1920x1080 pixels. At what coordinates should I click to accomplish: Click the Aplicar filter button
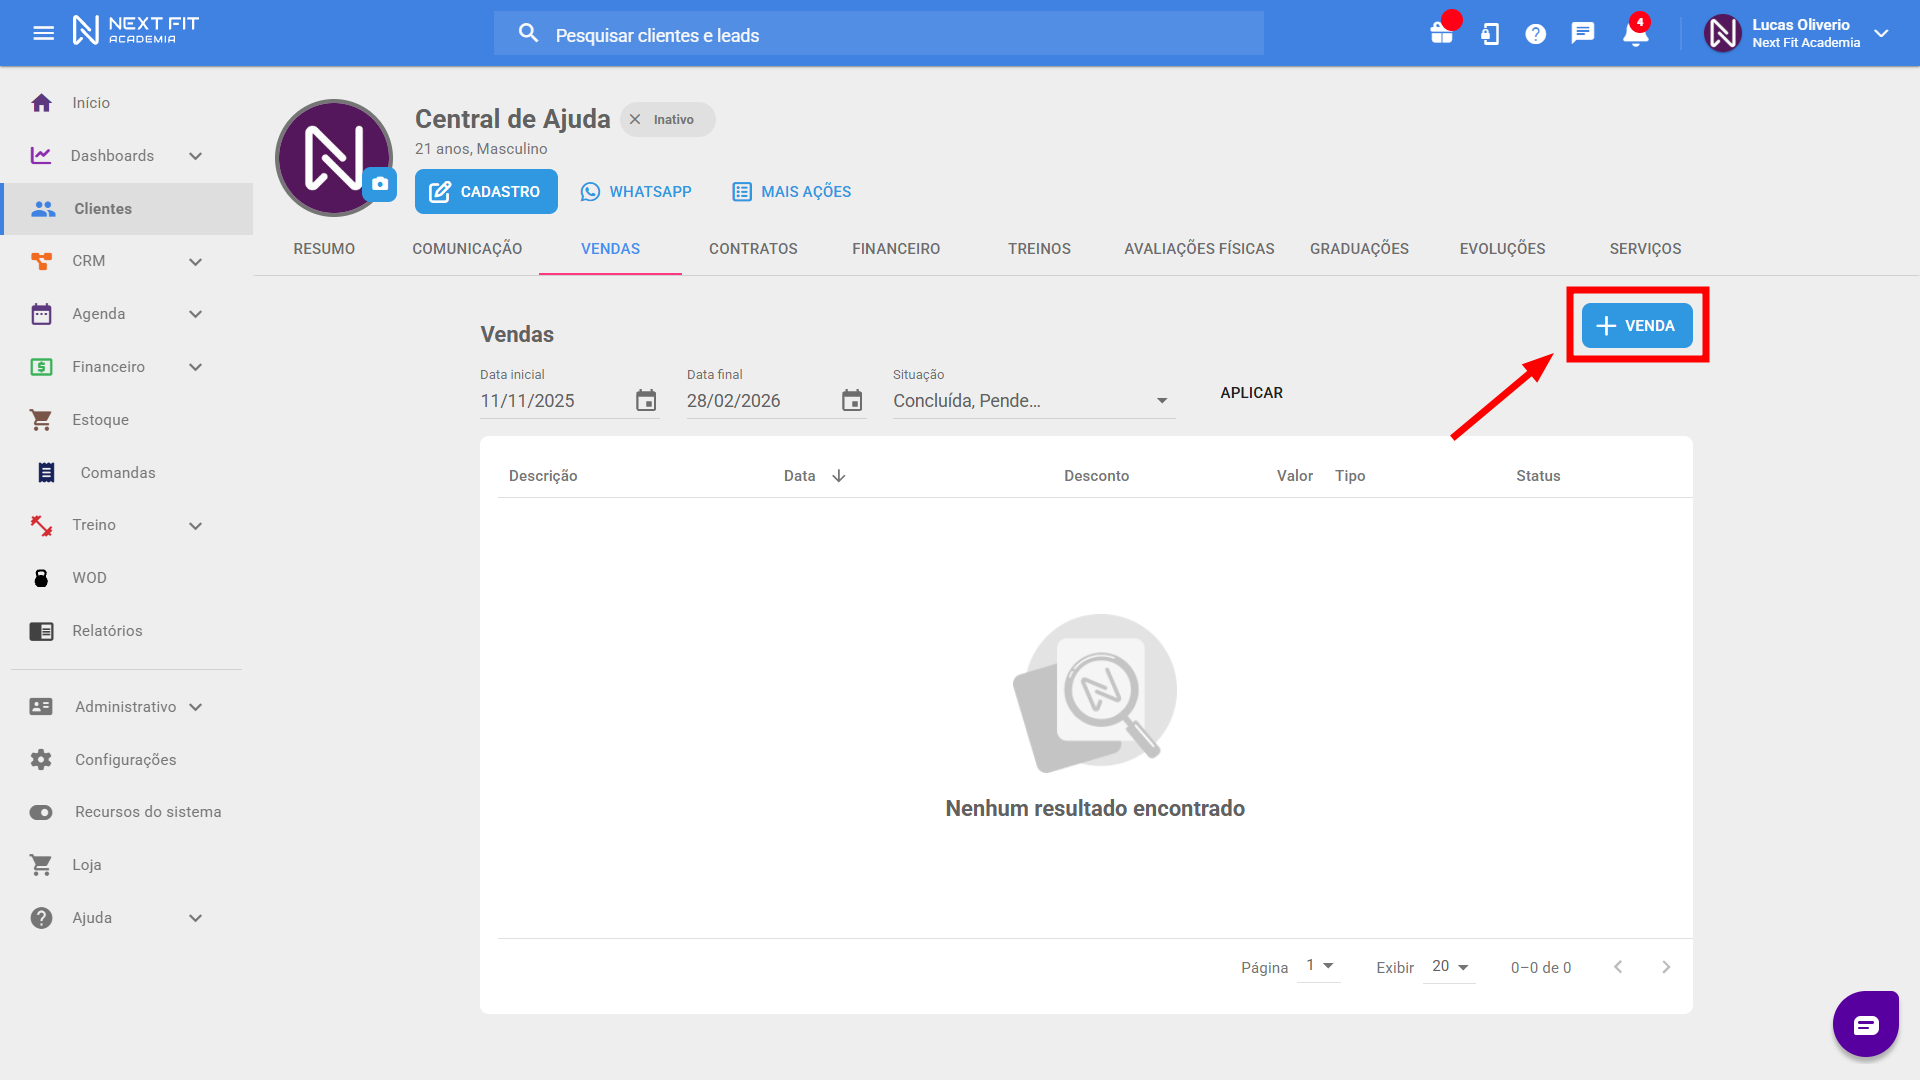coord(1251,393)
